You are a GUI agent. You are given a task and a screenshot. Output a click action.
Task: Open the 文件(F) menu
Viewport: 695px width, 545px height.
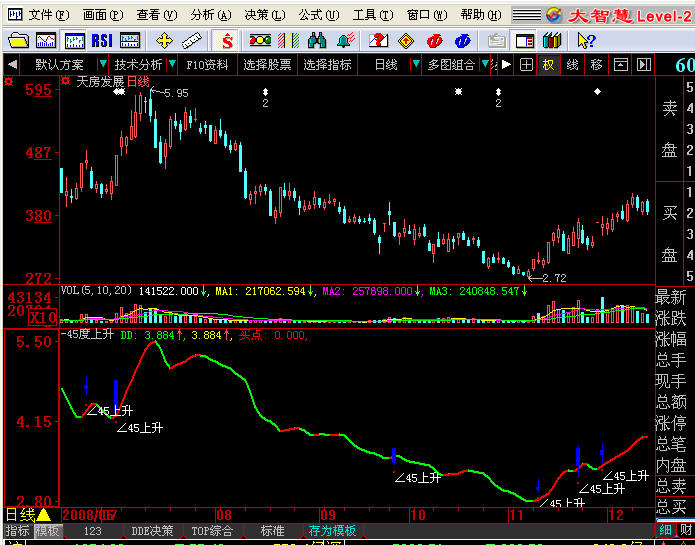(x=49, y=16)
